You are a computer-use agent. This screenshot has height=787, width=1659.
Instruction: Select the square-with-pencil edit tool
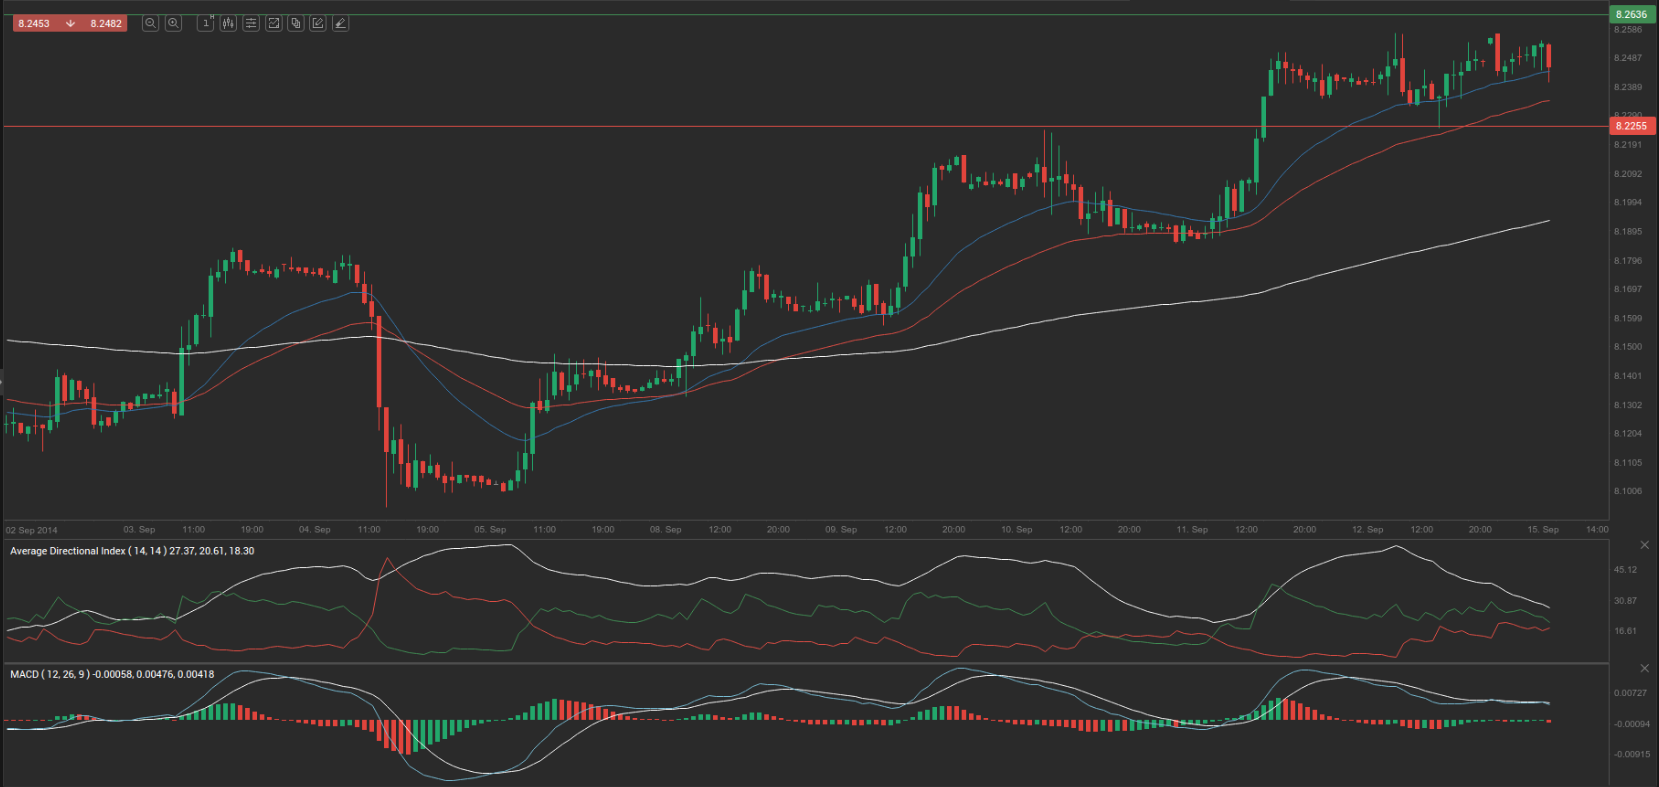(318, 23)
